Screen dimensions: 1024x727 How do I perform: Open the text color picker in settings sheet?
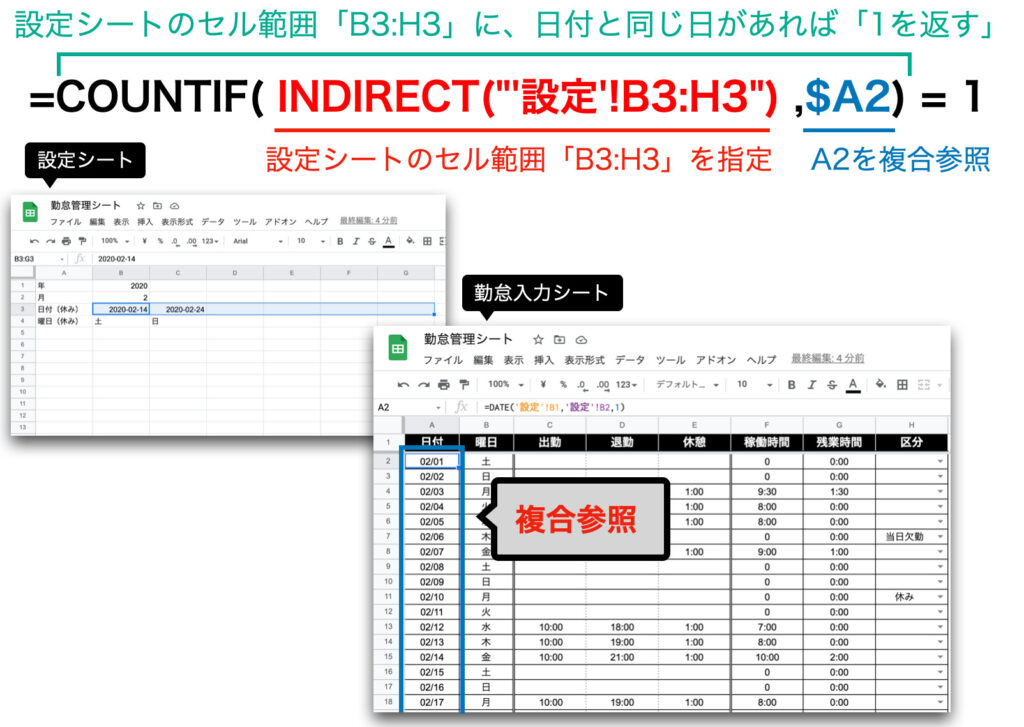pyautogui.click(x=389, y=242)
